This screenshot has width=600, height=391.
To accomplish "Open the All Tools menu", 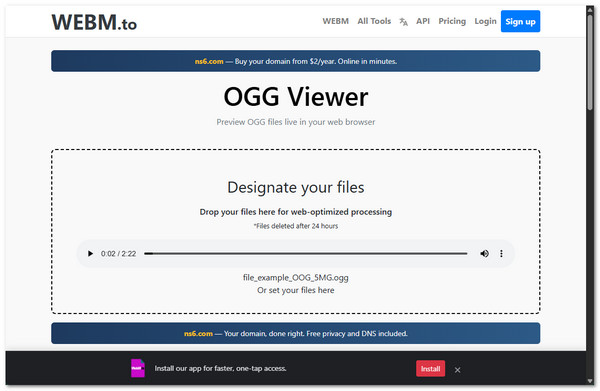I will pos(374,21).
